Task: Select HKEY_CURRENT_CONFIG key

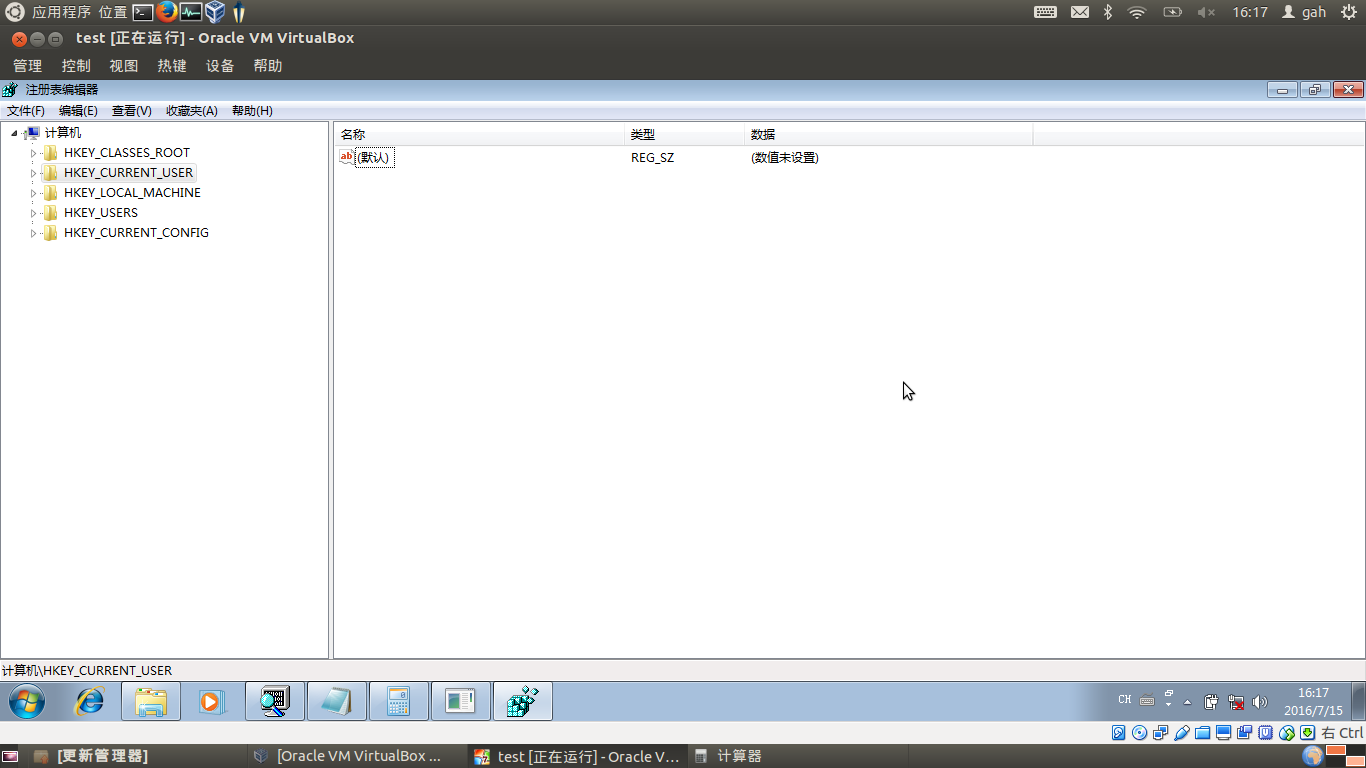Action: coord(136,233)
